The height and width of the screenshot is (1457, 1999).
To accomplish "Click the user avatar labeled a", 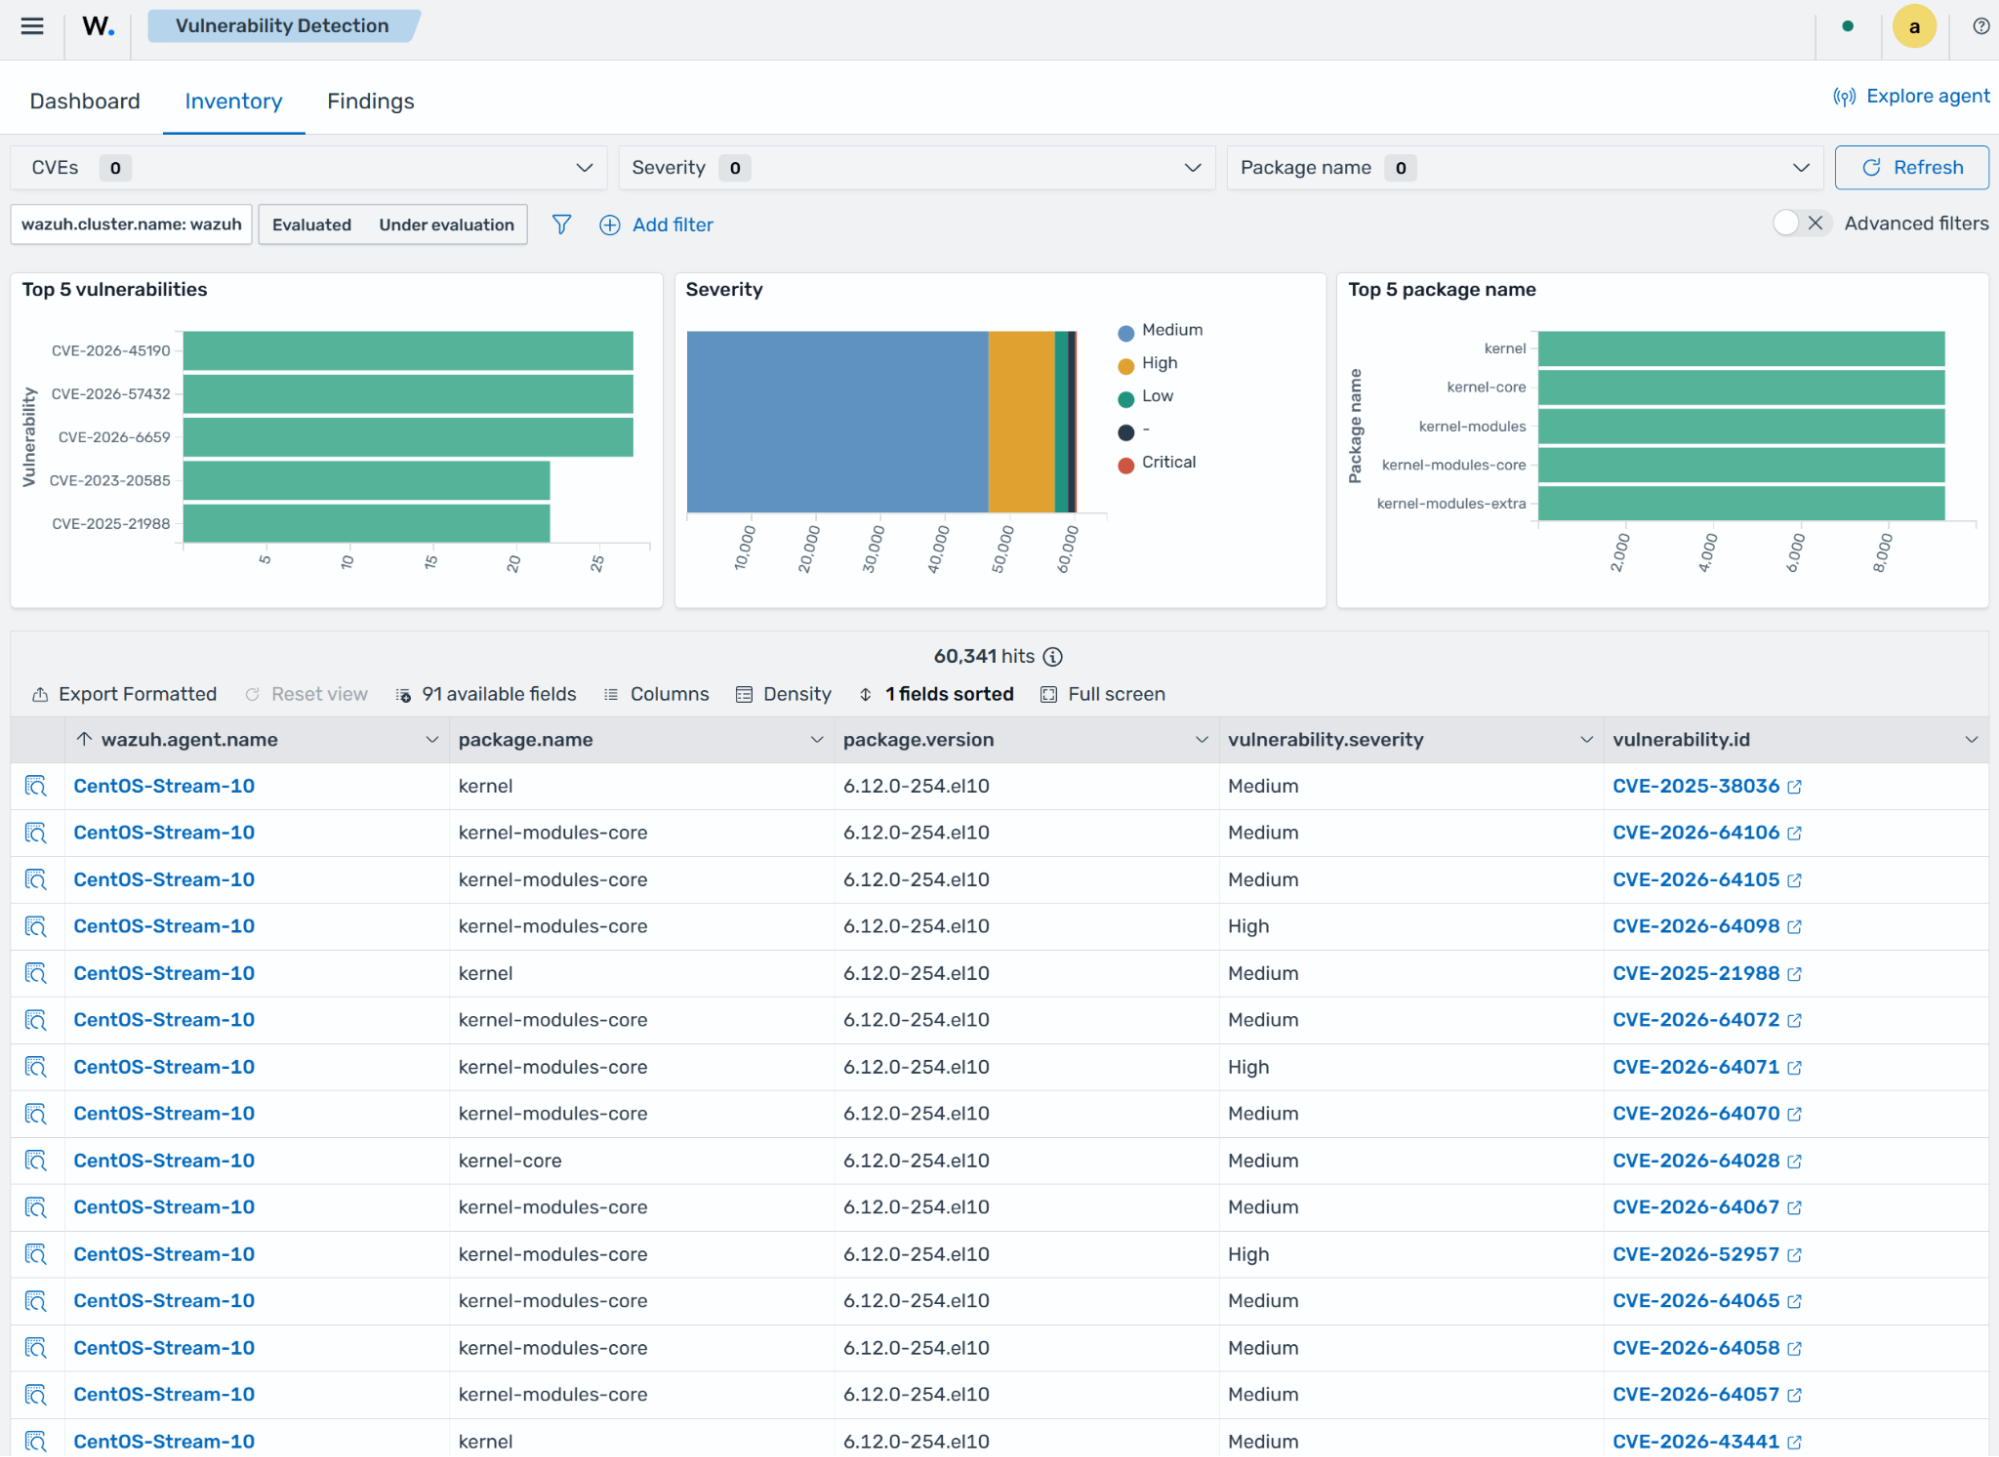I will (1914, 27).
